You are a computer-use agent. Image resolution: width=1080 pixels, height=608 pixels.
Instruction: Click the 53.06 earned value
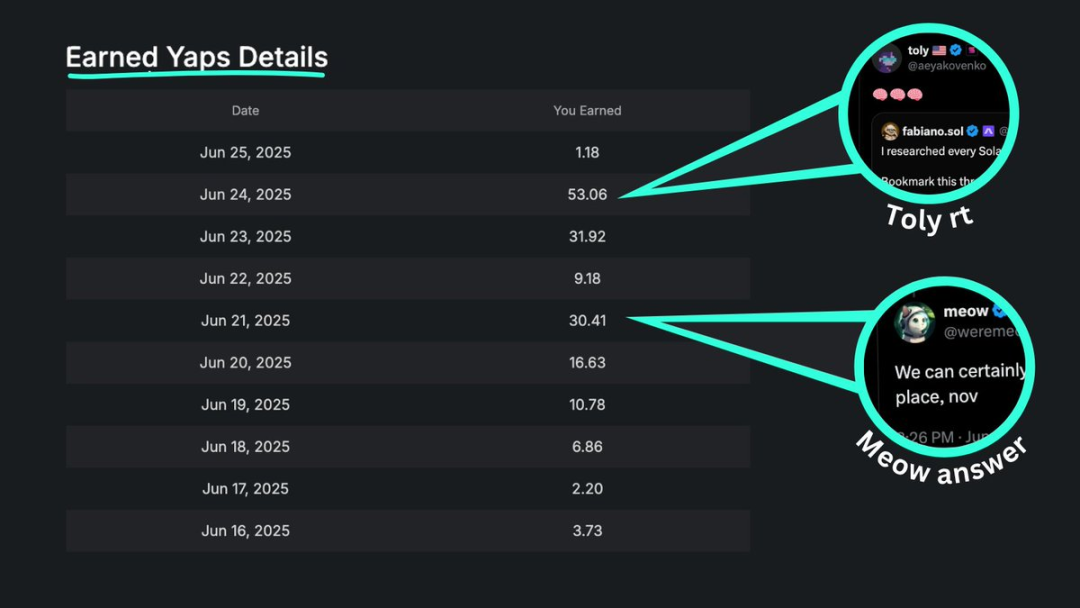[587, 195]
